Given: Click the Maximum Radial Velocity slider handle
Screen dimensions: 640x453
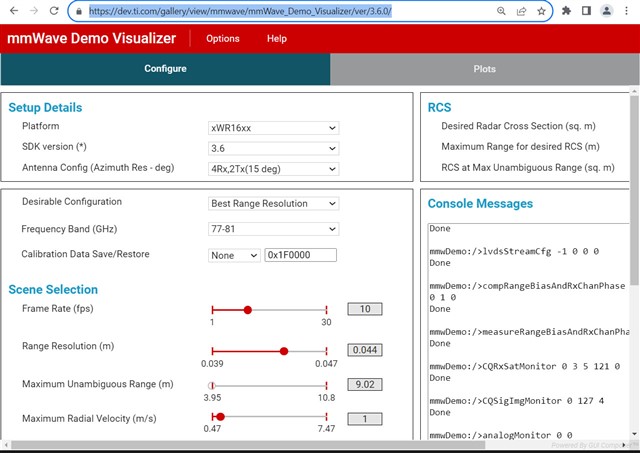Looking at the screenshot, I should pyautogui.click(x=220, y=417).
